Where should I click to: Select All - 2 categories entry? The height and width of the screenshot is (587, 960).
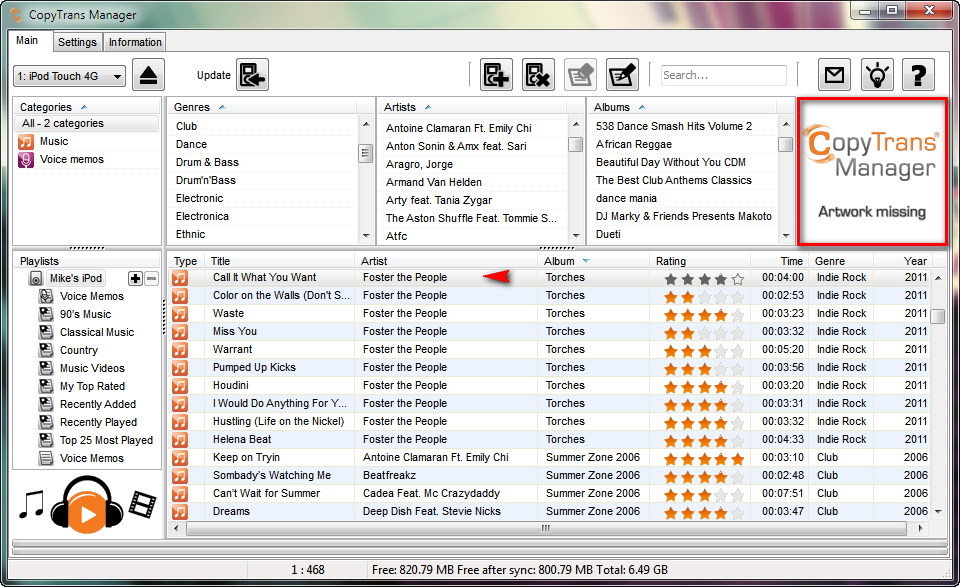pos(86,123)
